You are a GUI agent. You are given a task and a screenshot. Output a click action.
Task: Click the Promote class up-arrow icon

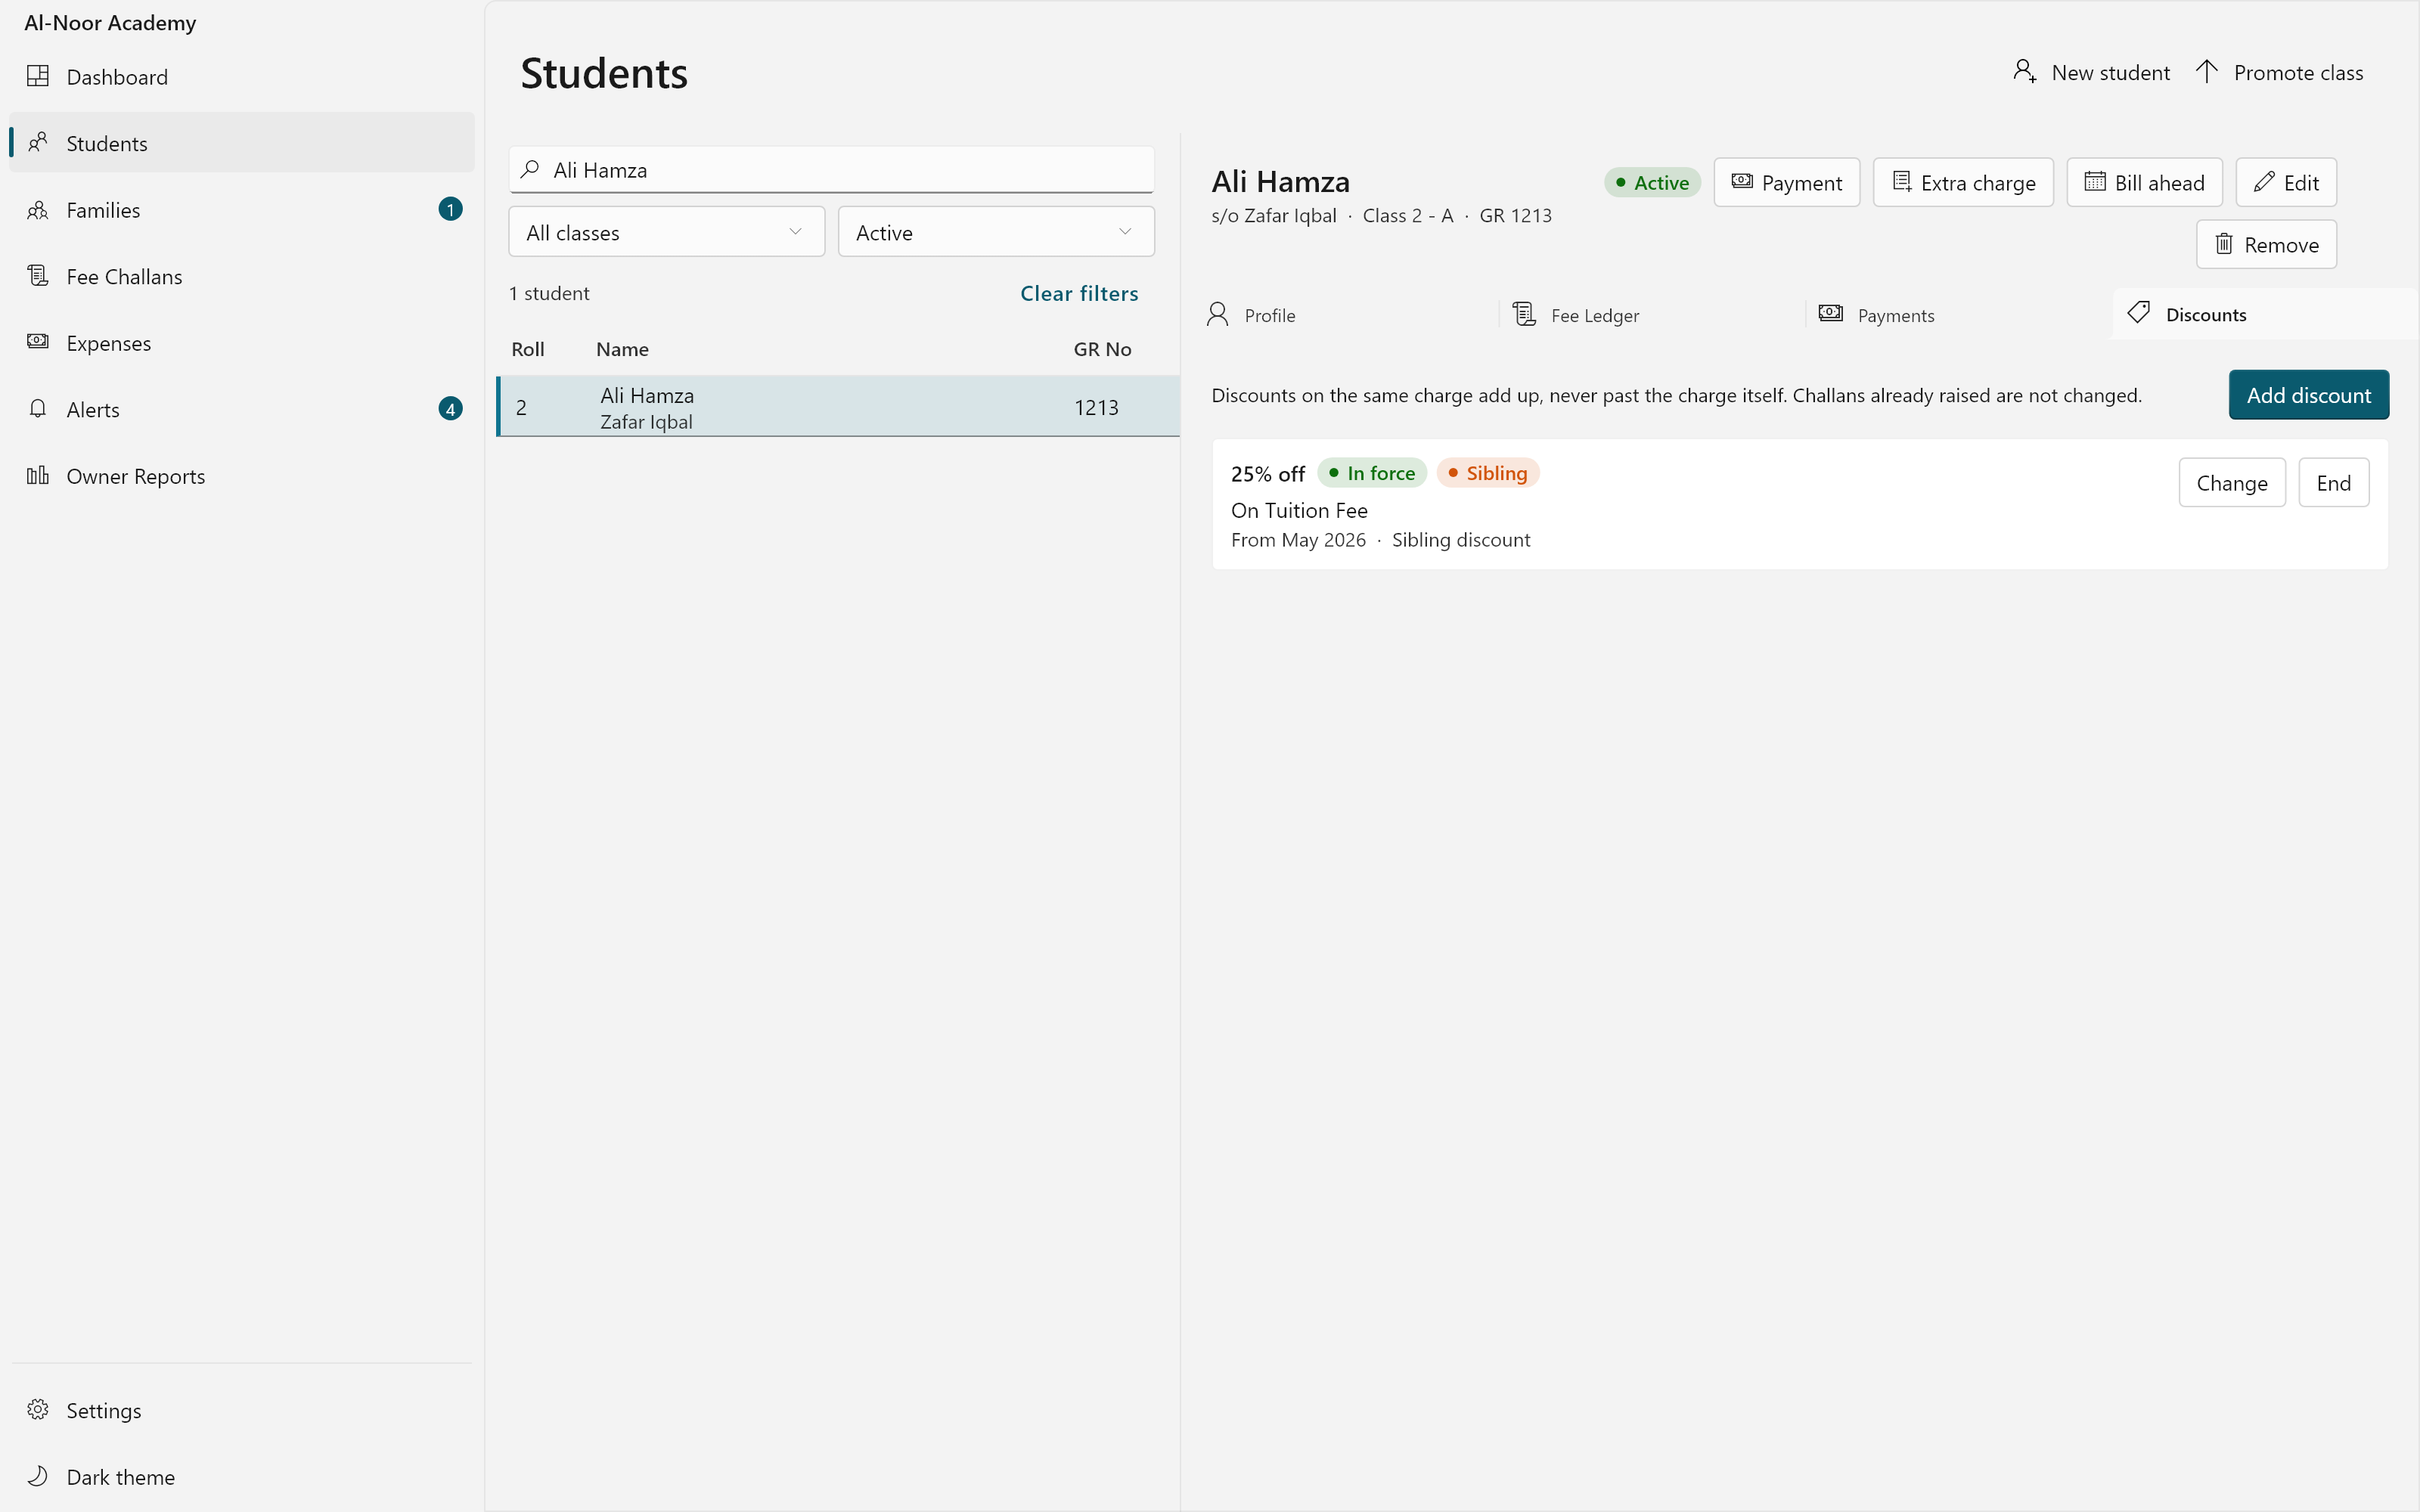(x=2207, y=72)
